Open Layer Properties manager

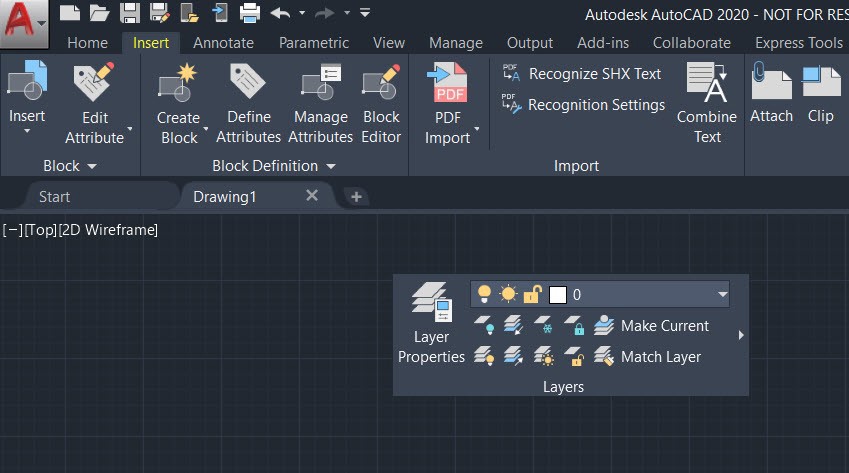tap(432, 323)
